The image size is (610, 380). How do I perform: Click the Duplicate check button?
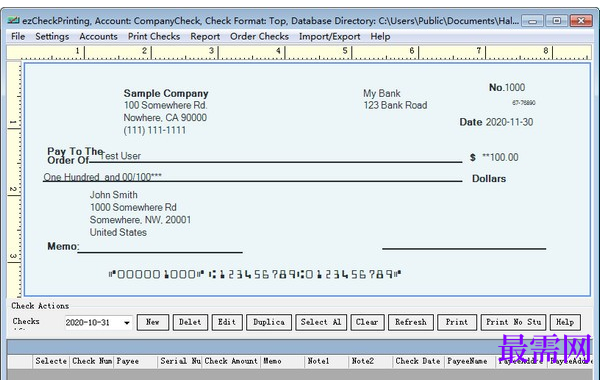click(269, 322)
